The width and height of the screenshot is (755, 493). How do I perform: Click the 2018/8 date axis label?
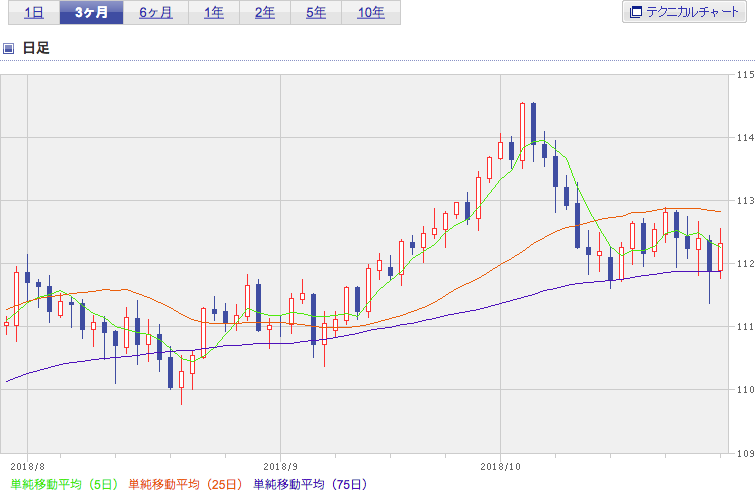pyautogui.click(x=27, y=467)
